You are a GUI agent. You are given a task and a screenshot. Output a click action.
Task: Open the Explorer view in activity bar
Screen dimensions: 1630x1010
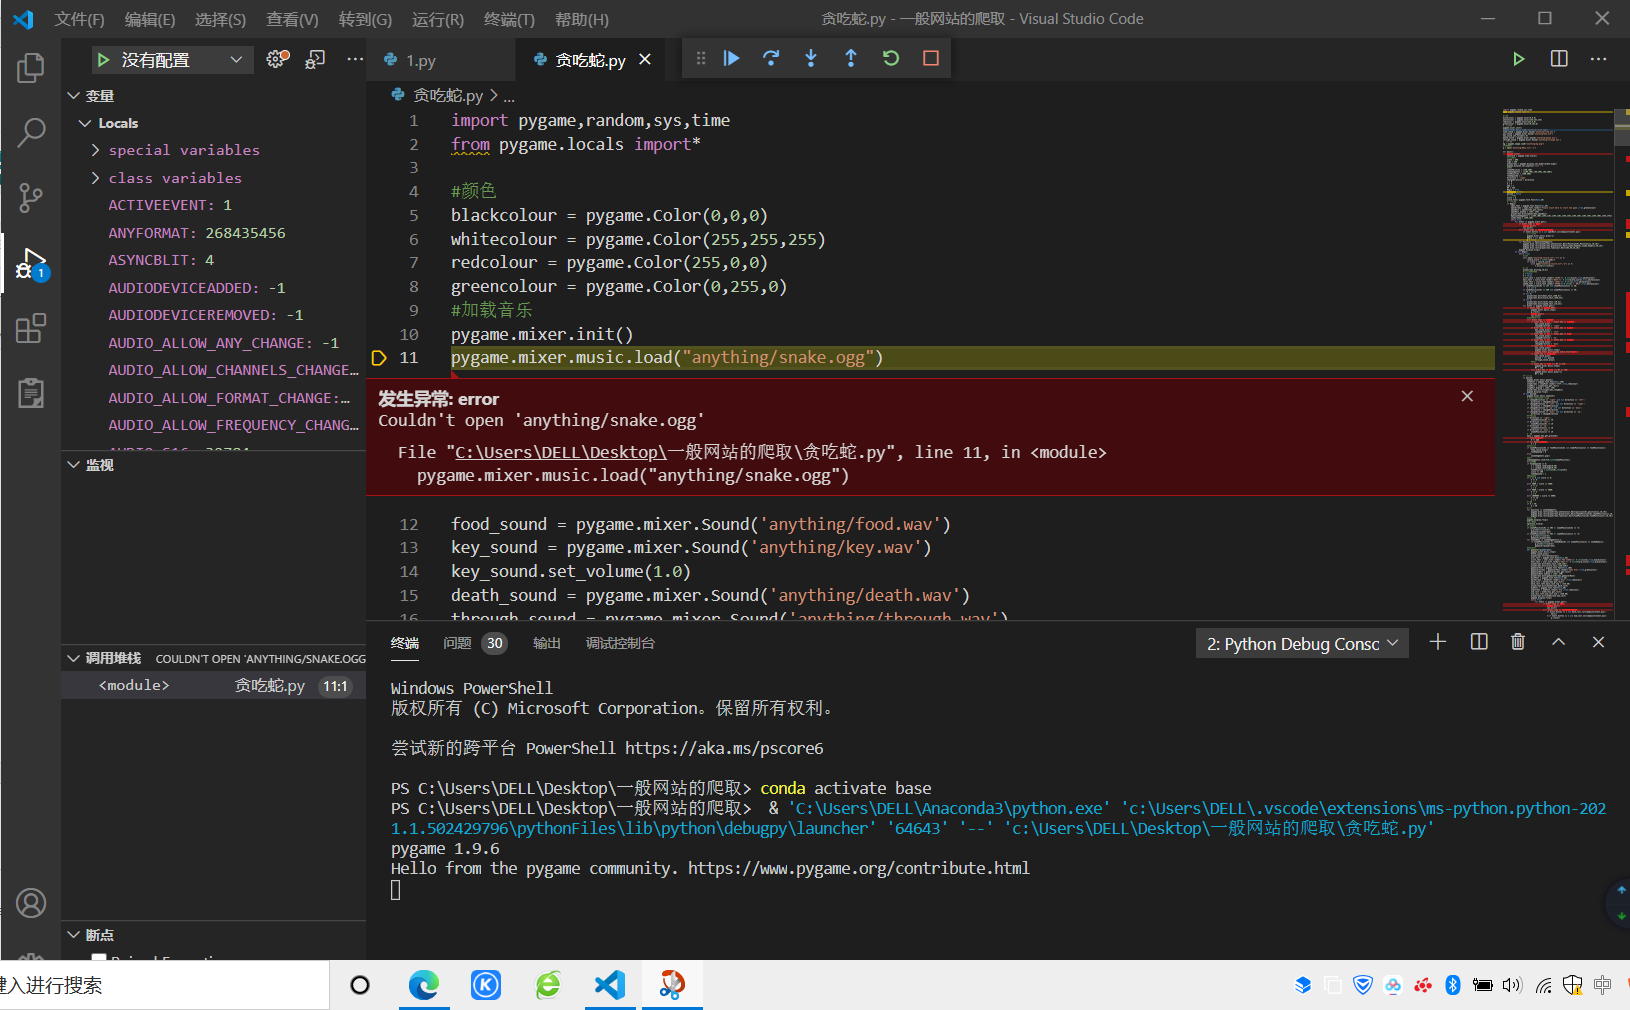pos(31,68)
